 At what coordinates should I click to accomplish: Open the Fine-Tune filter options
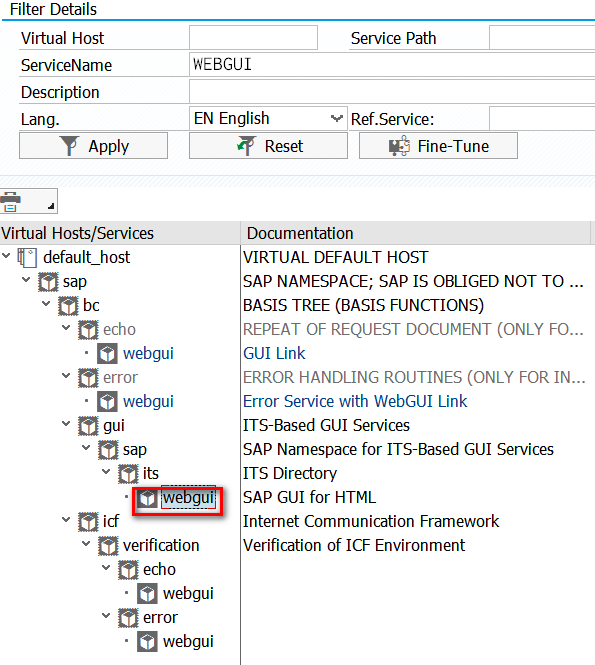[438, 146]
